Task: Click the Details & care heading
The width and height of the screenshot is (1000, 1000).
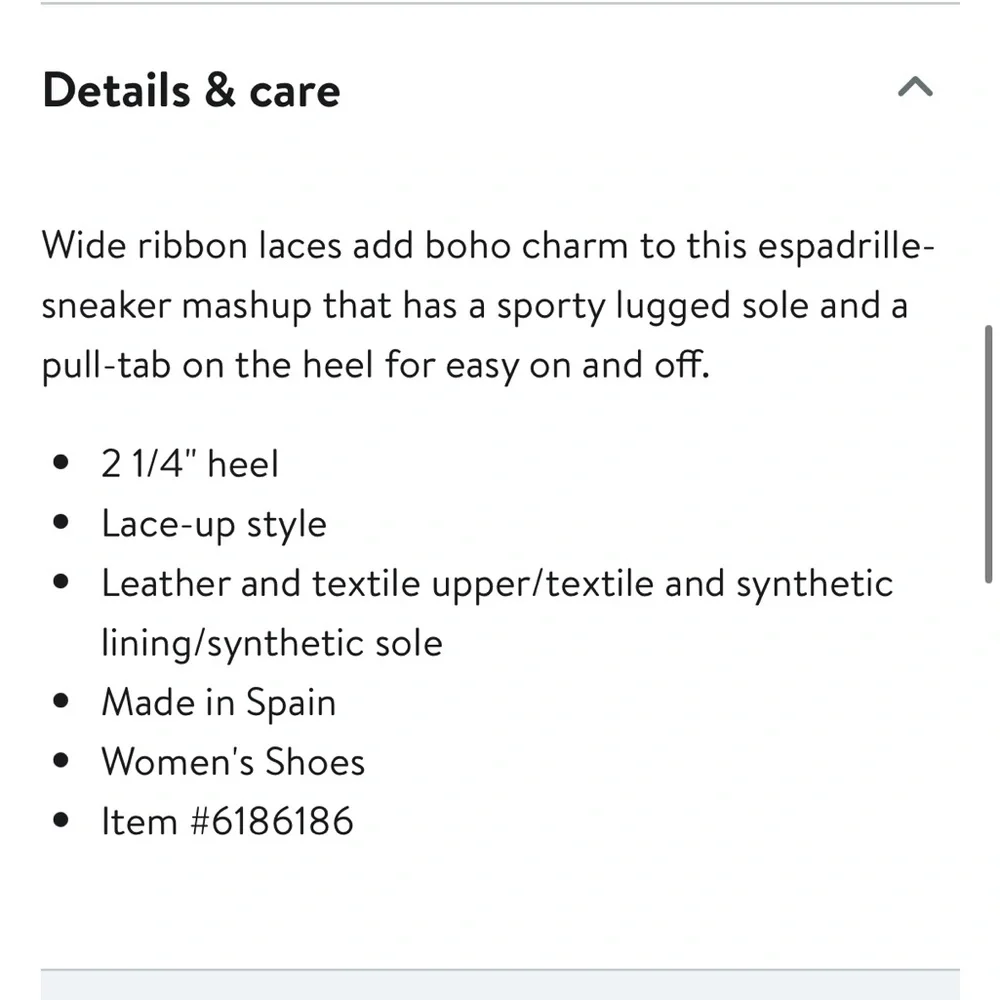Action: pos(191,90)
